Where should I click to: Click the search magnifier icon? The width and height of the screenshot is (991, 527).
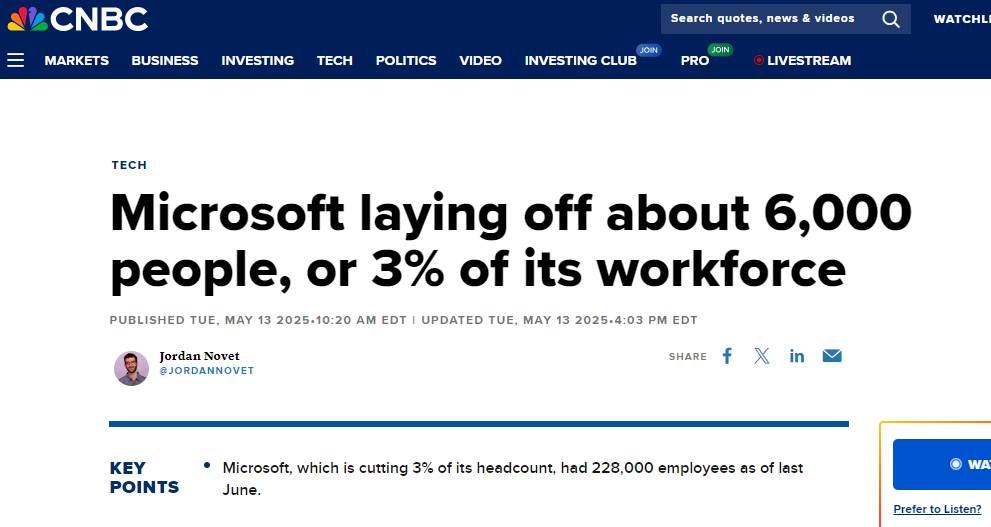click(891, 19)
